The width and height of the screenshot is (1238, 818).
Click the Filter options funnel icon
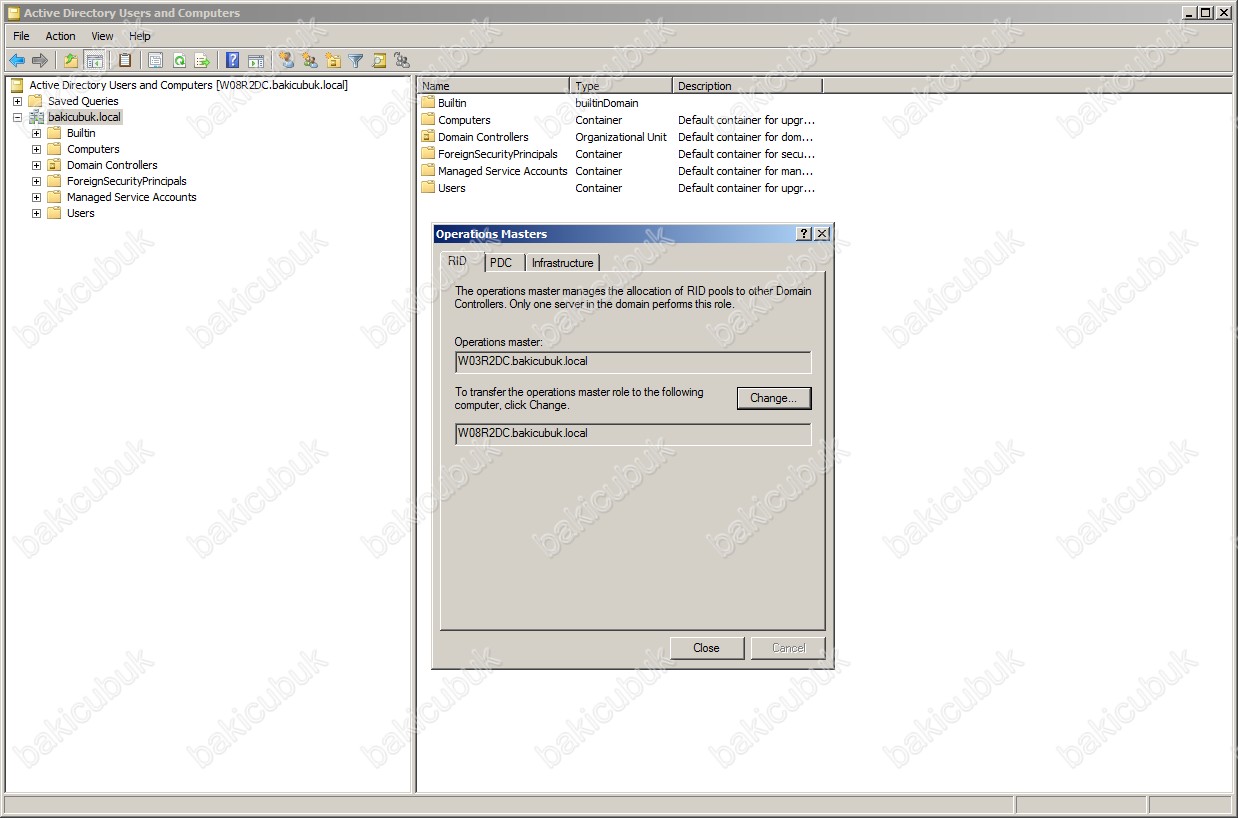(x=356, y=61)
